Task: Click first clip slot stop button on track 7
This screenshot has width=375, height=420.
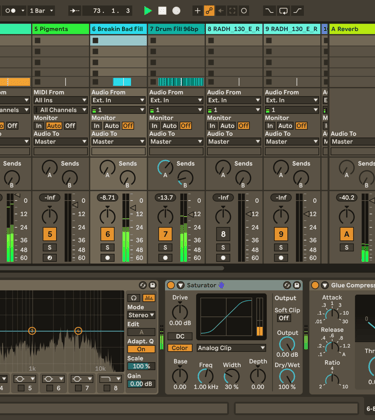Action: coord(153,40)
